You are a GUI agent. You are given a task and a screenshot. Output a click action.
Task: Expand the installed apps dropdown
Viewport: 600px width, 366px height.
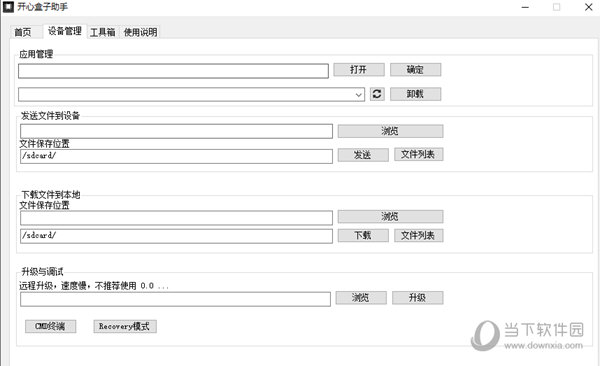pos(359,95)
